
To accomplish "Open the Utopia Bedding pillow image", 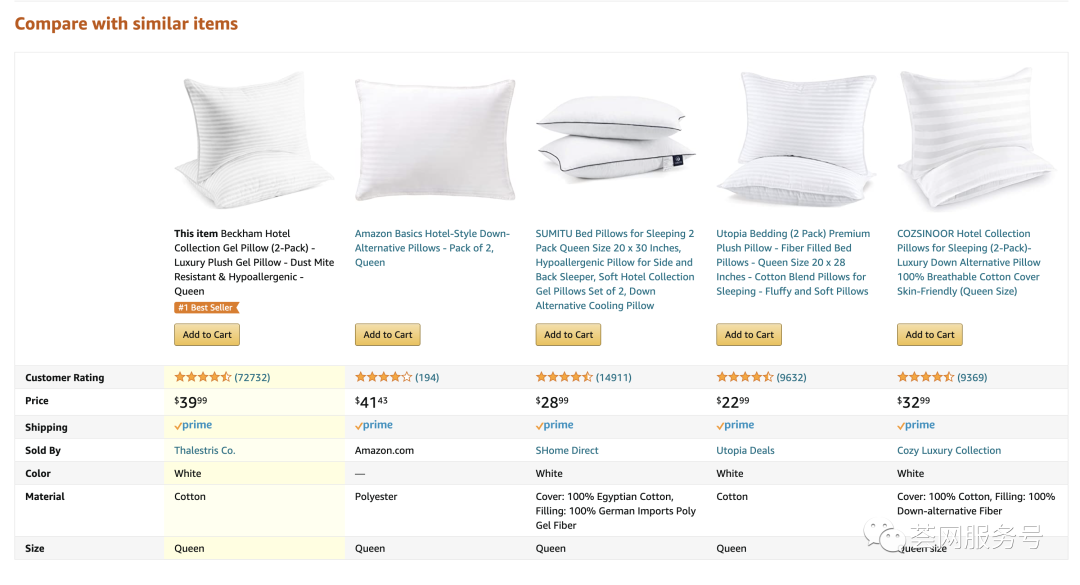I will [796, 140].
